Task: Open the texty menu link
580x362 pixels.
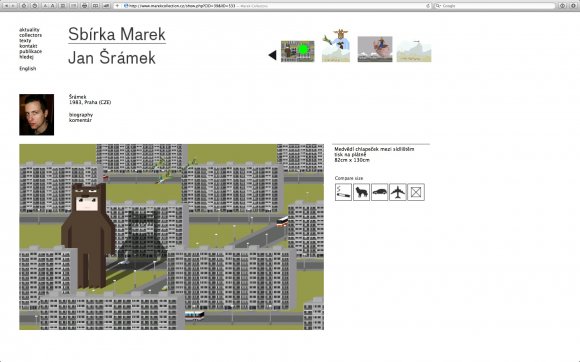Action: point(25,41)
